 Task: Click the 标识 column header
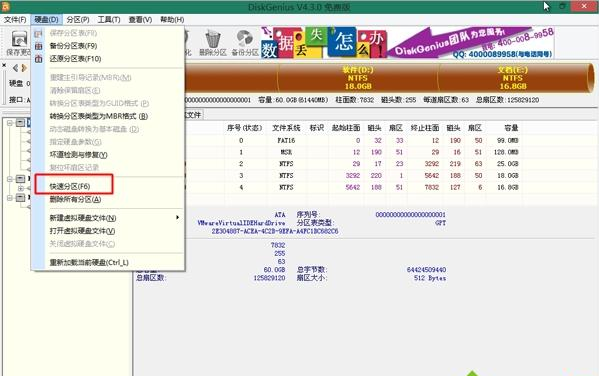(x=317, y=128)
